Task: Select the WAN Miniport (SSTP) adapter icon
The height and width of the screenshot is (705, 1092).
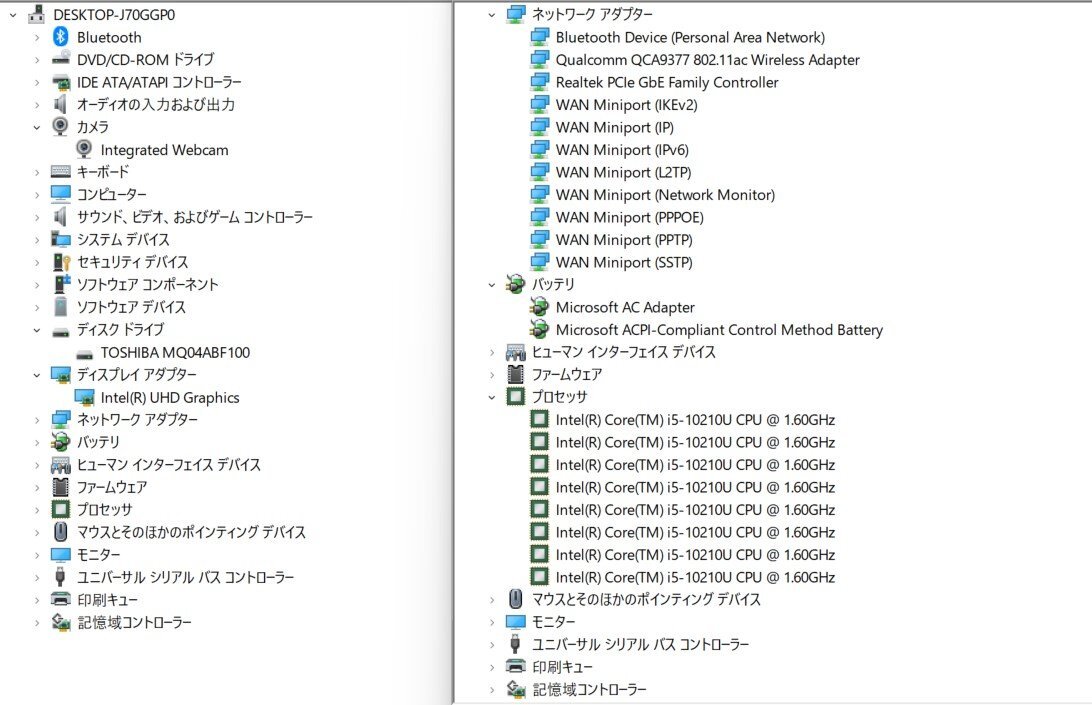Action: [539, 262]
